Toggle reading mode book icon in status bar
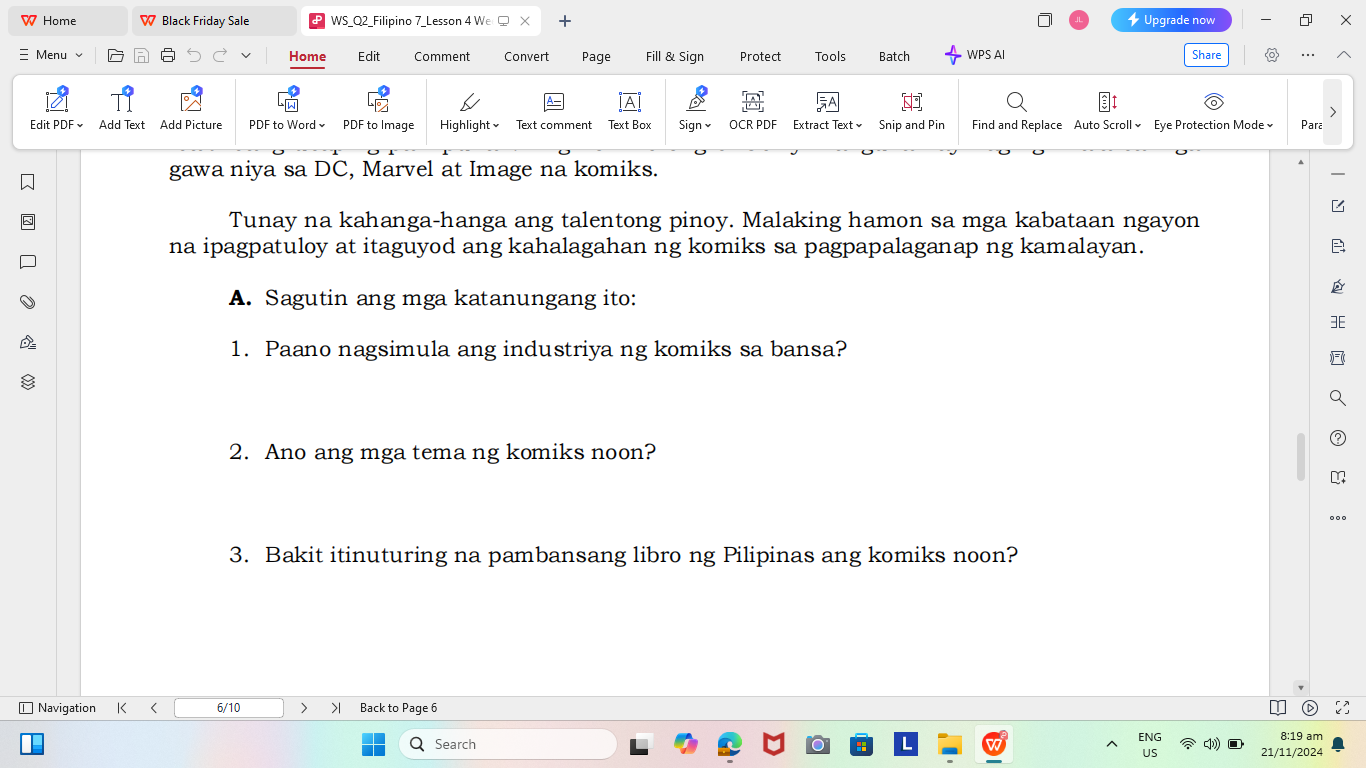The image size is (1366, 768). pos(1278,708)
